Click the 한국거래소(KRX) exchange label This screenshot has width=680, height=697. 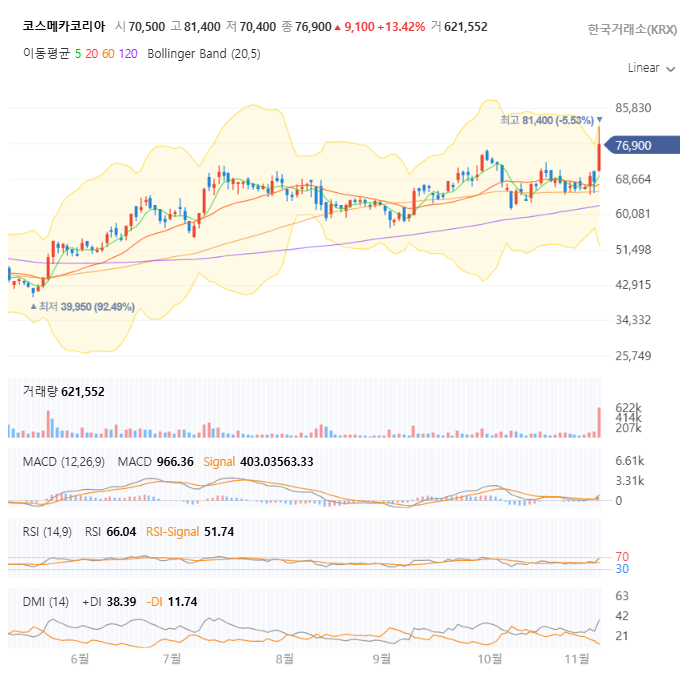[632, 30]
